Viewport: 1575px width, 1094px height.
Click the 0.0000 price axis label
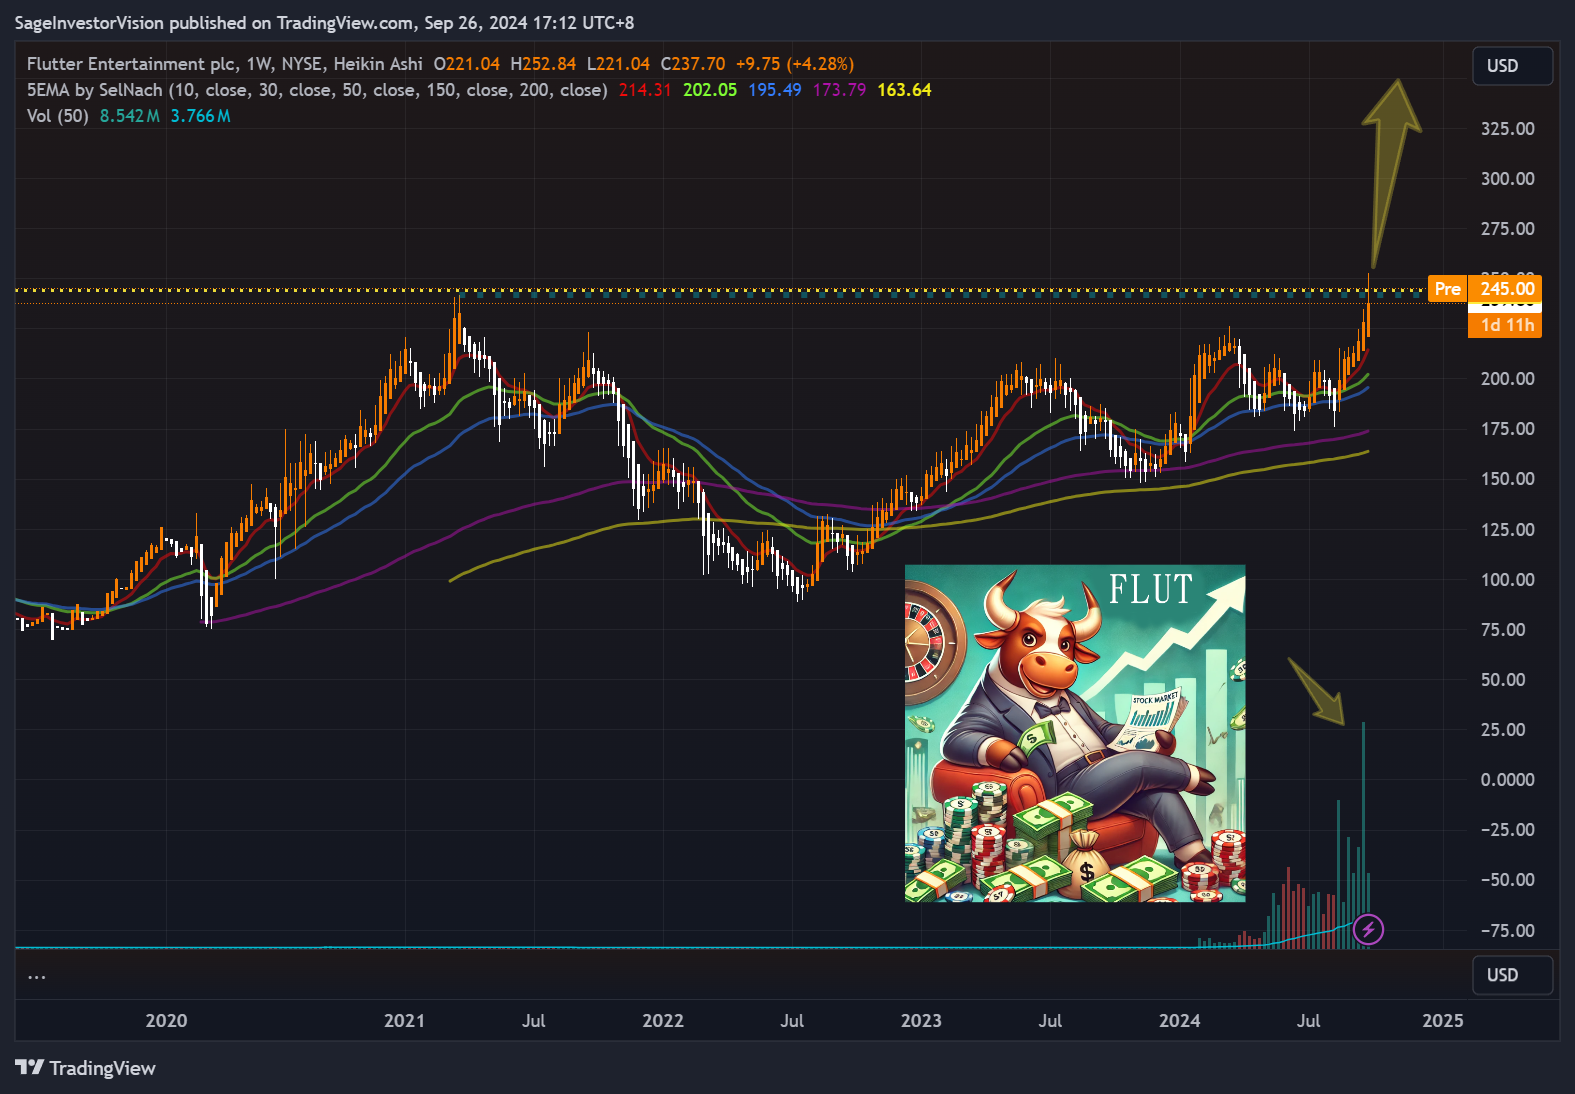pyautogui.click(x=1507, y=780)
